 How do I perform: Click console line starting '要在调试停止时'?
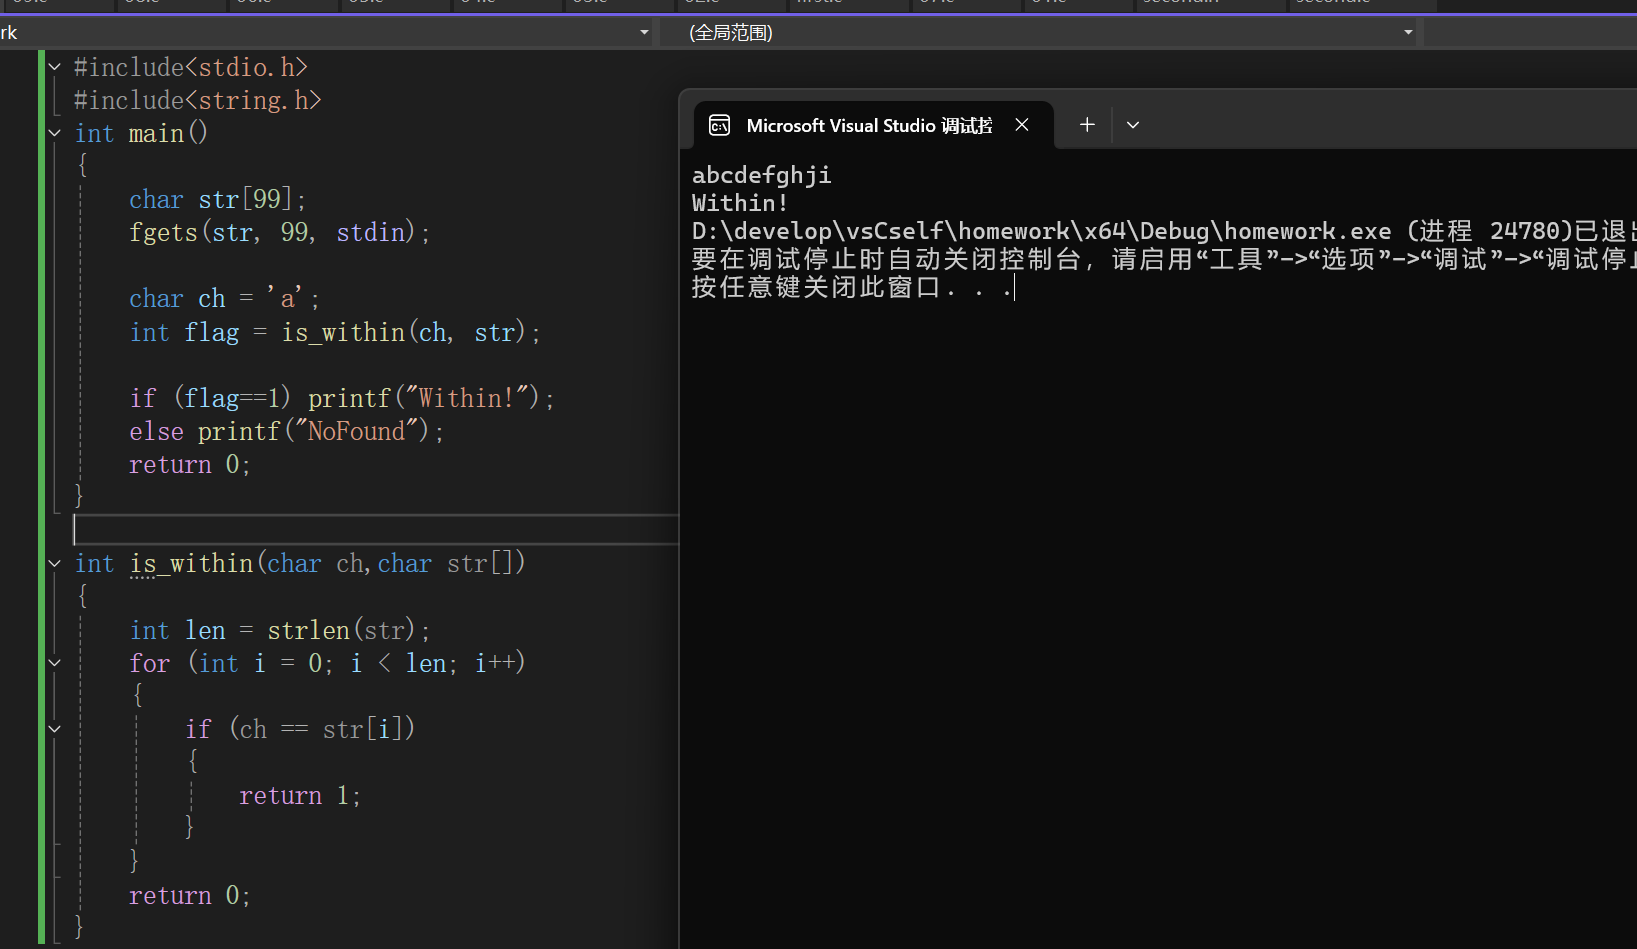[x=1164, y=259]
